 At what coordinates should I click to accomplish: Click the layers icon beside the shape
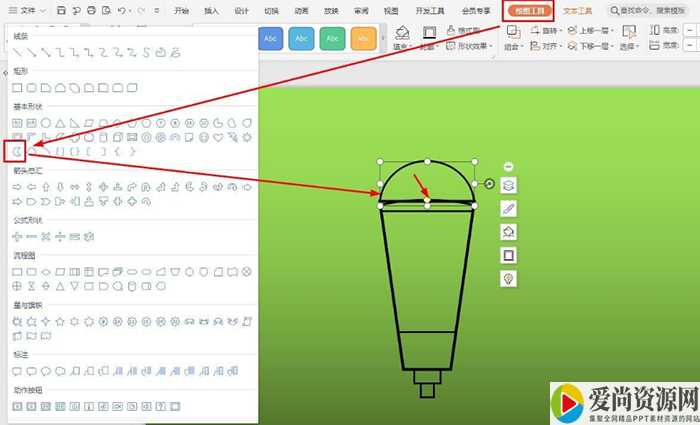[508, 185]
